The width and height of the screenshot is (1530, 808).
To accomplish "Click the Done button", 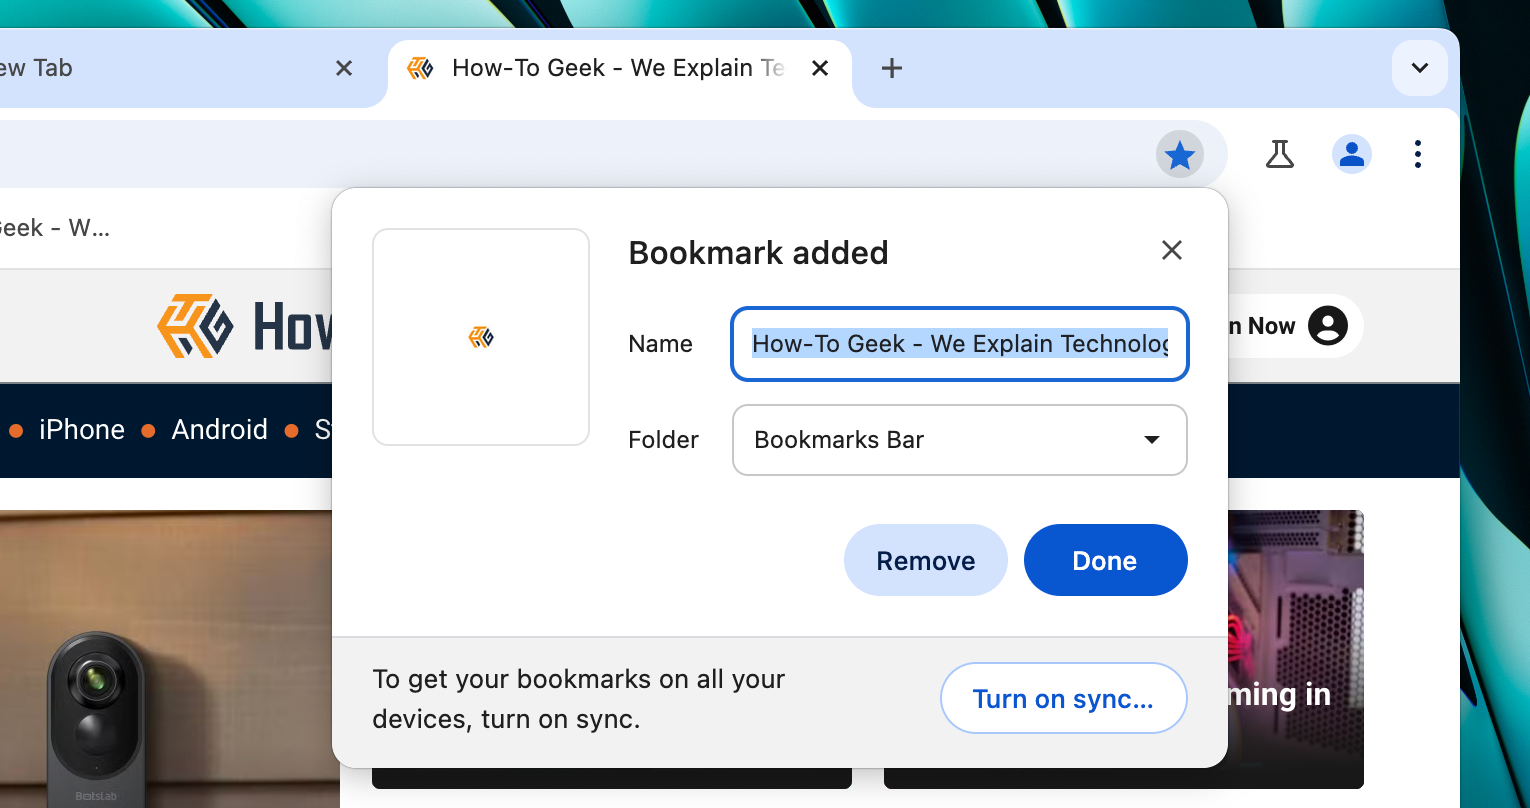I will (x=1105, y=560).
